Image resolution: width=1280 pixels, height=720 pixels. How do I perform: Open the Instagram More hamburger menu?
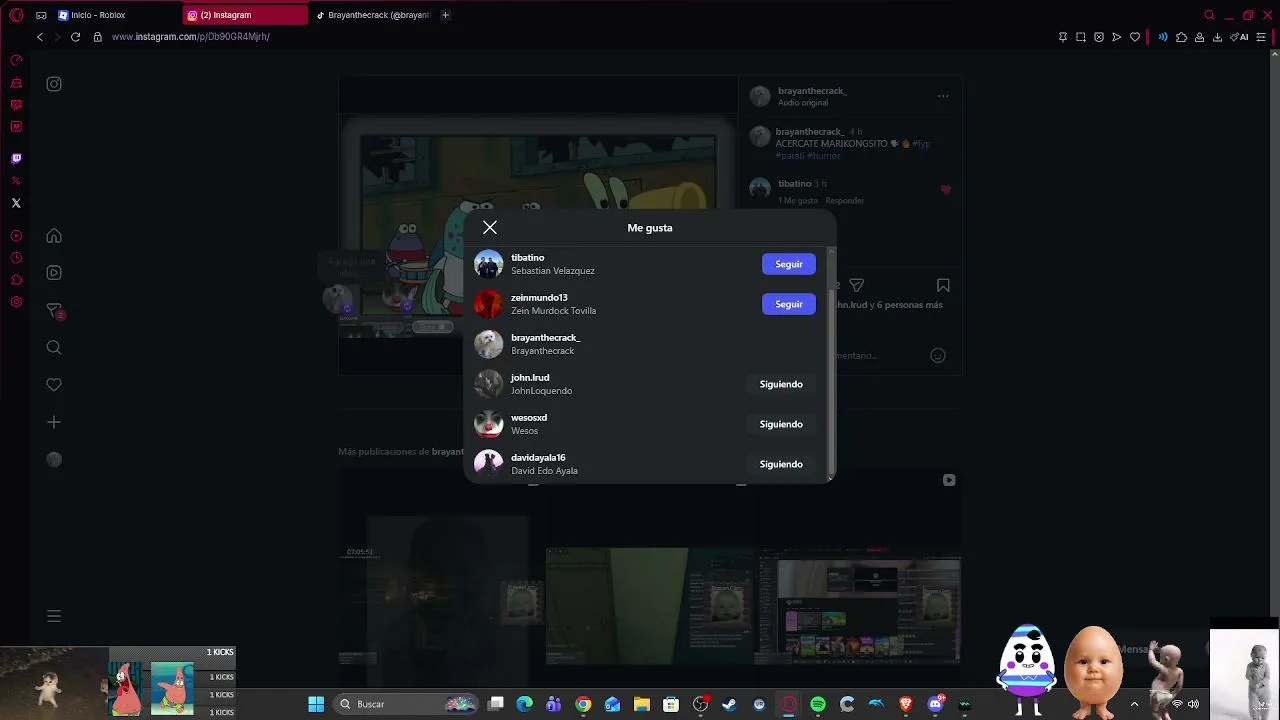point(54,616)
